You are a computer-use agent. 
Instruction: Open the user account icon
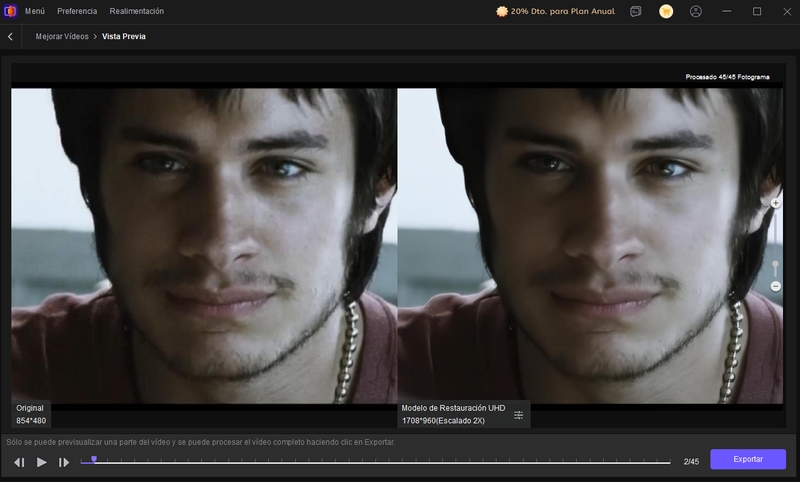696,11
